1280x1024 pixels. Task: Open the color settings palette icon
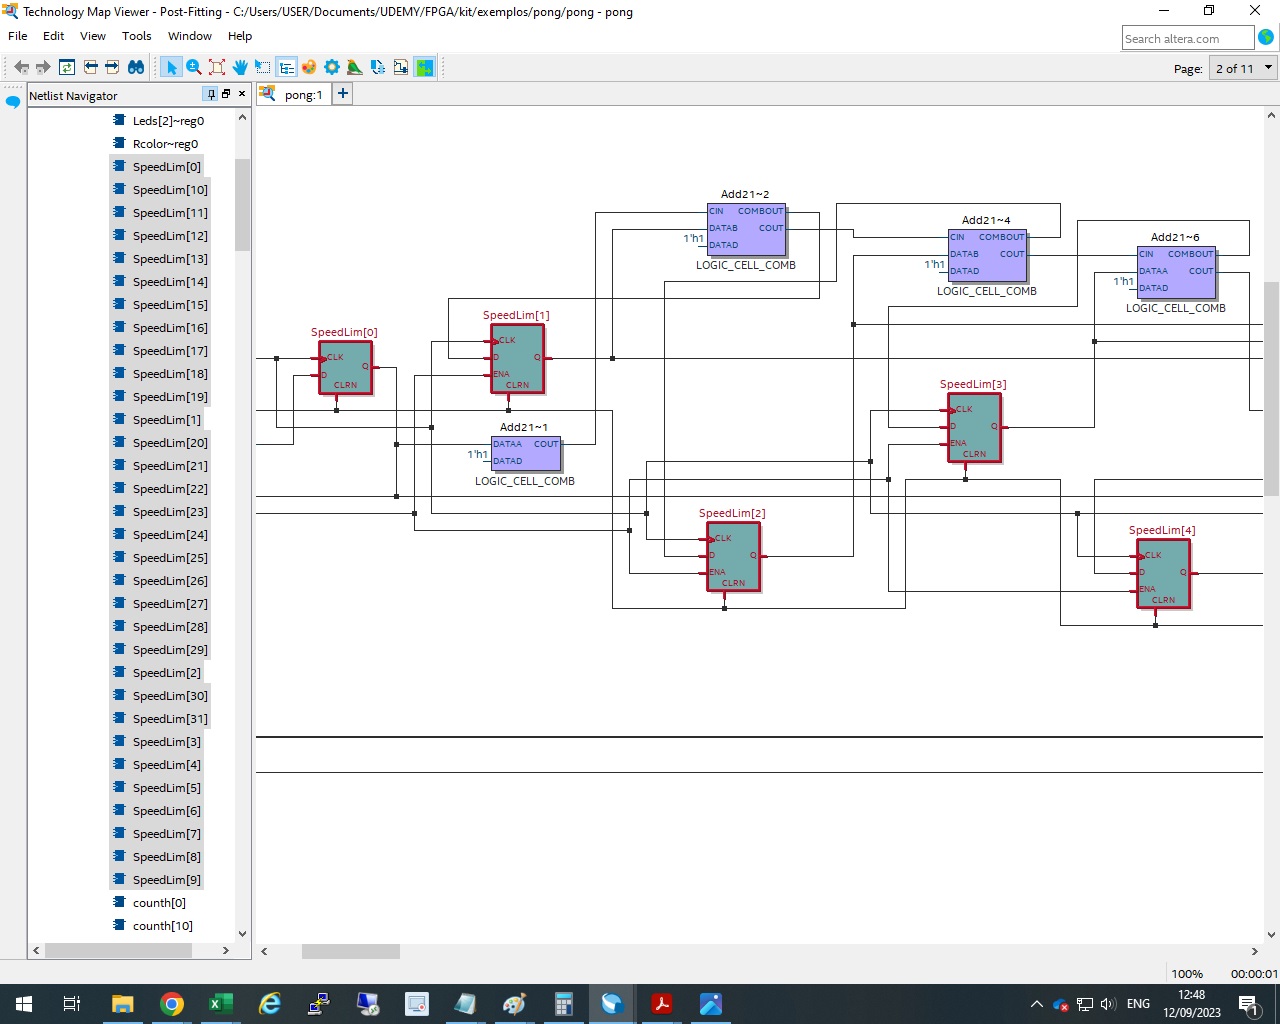(308, 67)
